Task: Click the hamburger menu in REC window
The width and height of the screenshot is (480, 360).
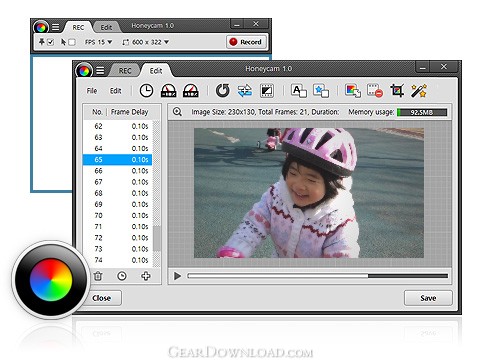Action: point(55,27)
